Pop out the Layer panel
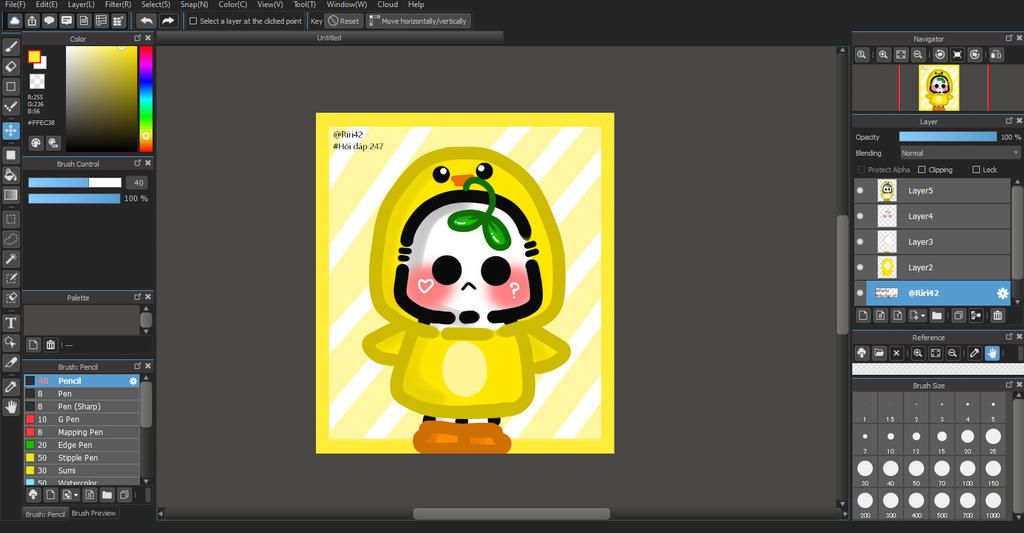The image size is (1024, 533). pos(1009,121)
